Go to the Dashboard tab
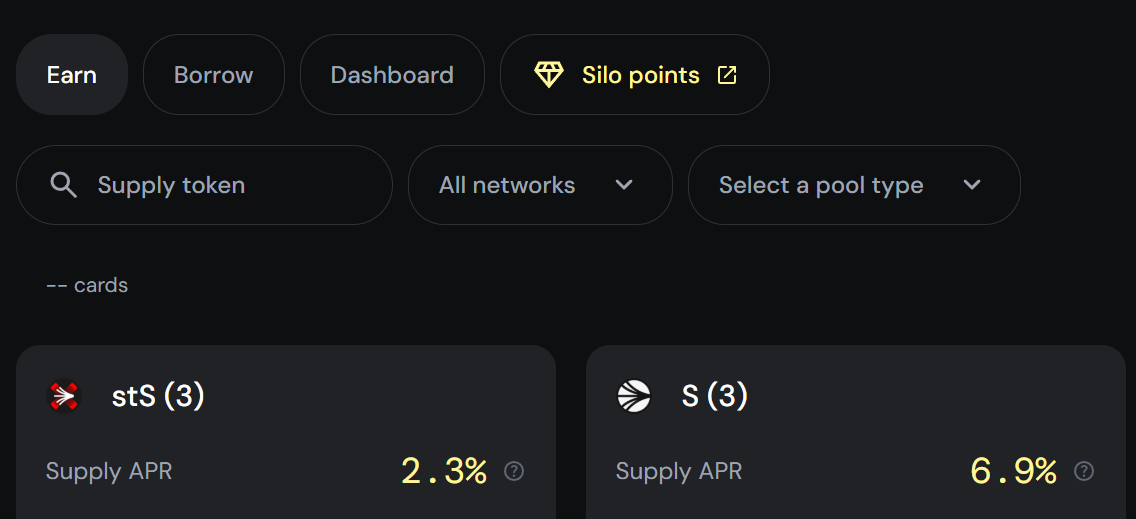 [x=392, y=75]
